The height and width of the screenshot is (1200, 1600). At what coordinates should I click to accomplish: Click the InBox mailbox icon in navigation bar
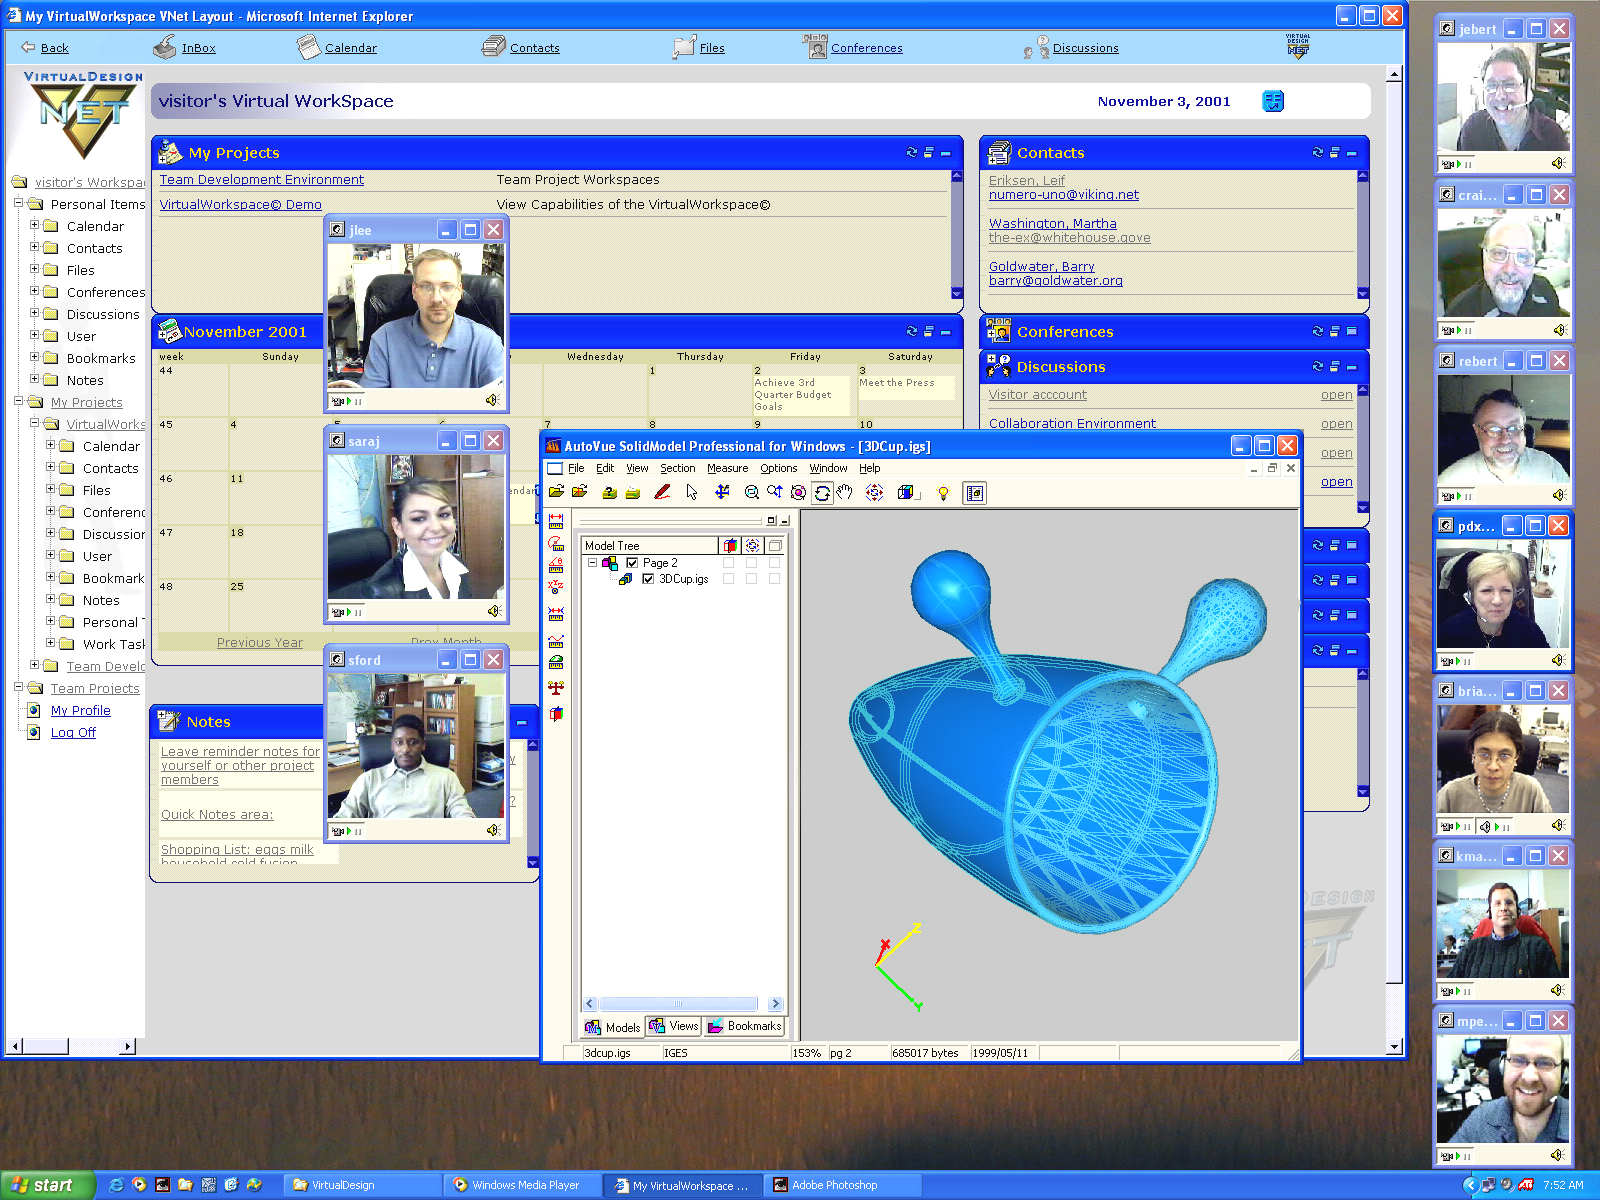coord(164,47)
